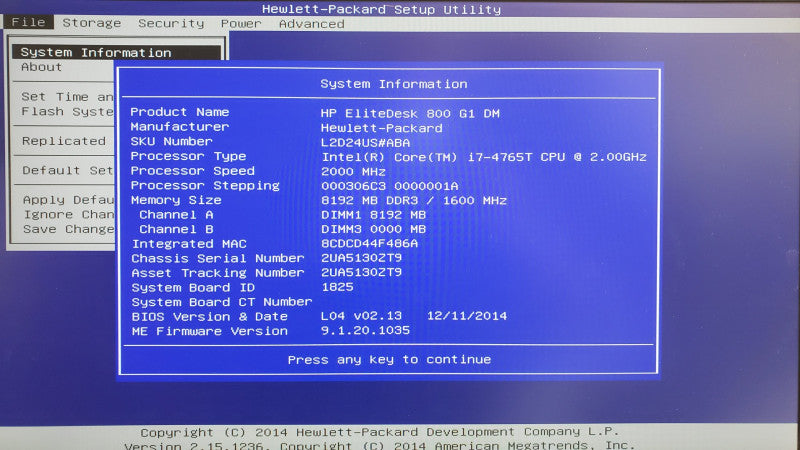Click BIOS version 'L04 v02.13'
Screen dimensions: 800x450
click(x=361, y=316)
